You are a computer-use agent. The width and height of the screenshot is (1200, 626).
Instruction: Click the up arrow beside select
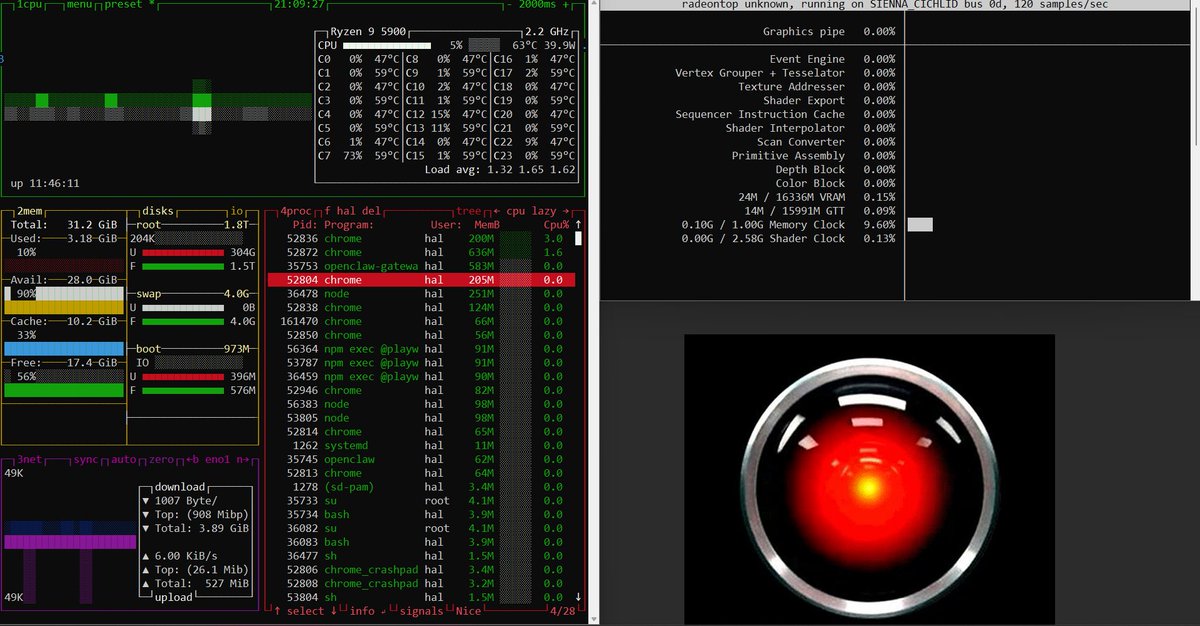click(x=276, y=611)
